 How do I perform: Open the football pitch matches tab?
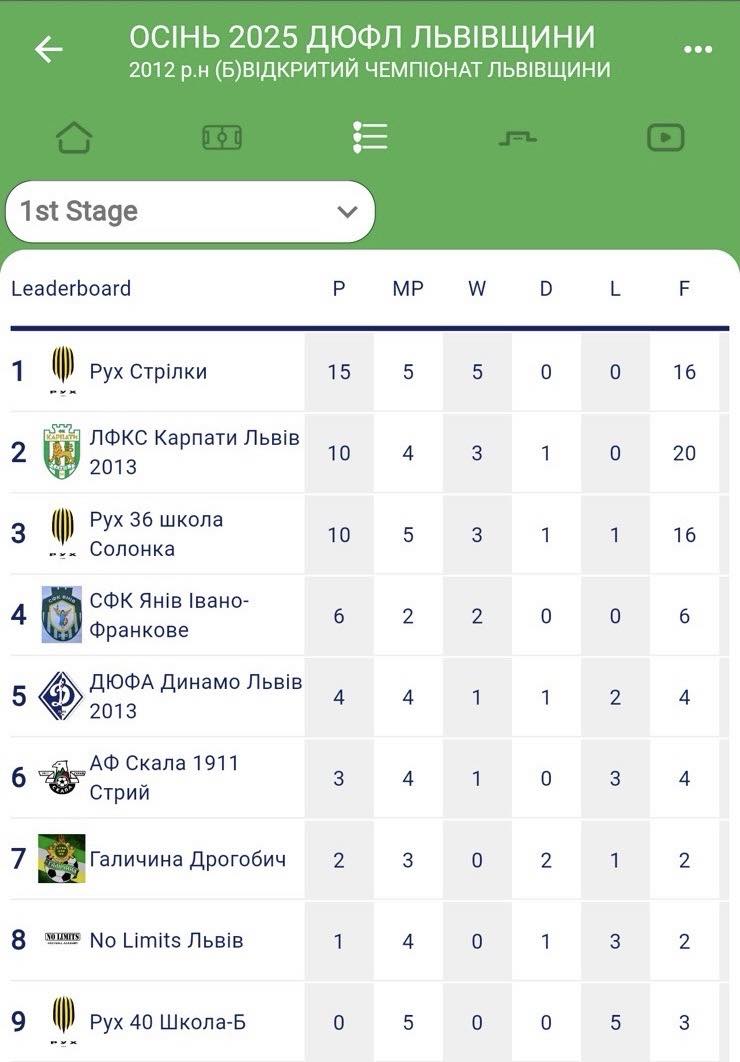click(222, 137)
